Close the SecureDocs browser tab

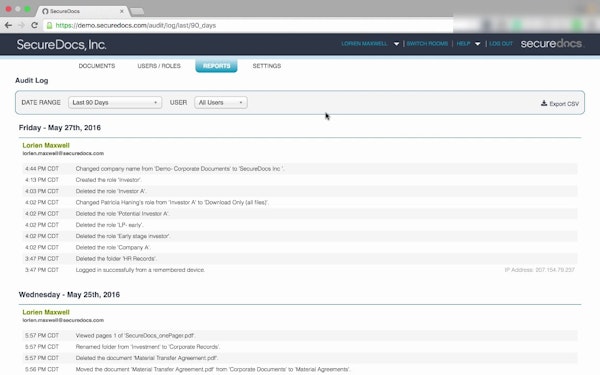122,11
